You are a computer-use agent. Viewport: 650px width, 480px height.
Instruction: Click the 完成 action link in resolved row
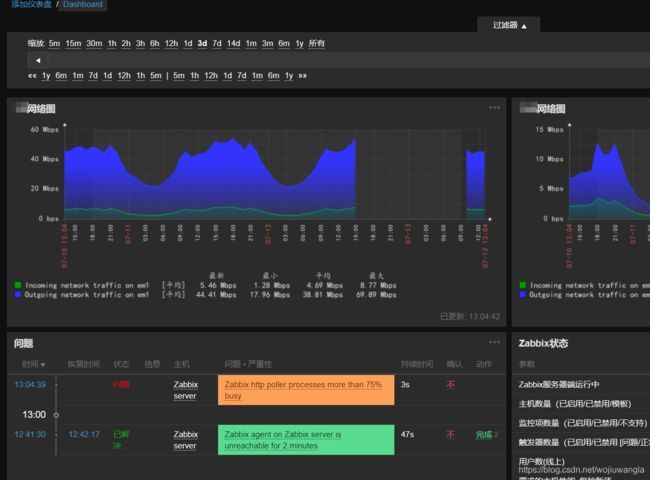click(484, 435)
